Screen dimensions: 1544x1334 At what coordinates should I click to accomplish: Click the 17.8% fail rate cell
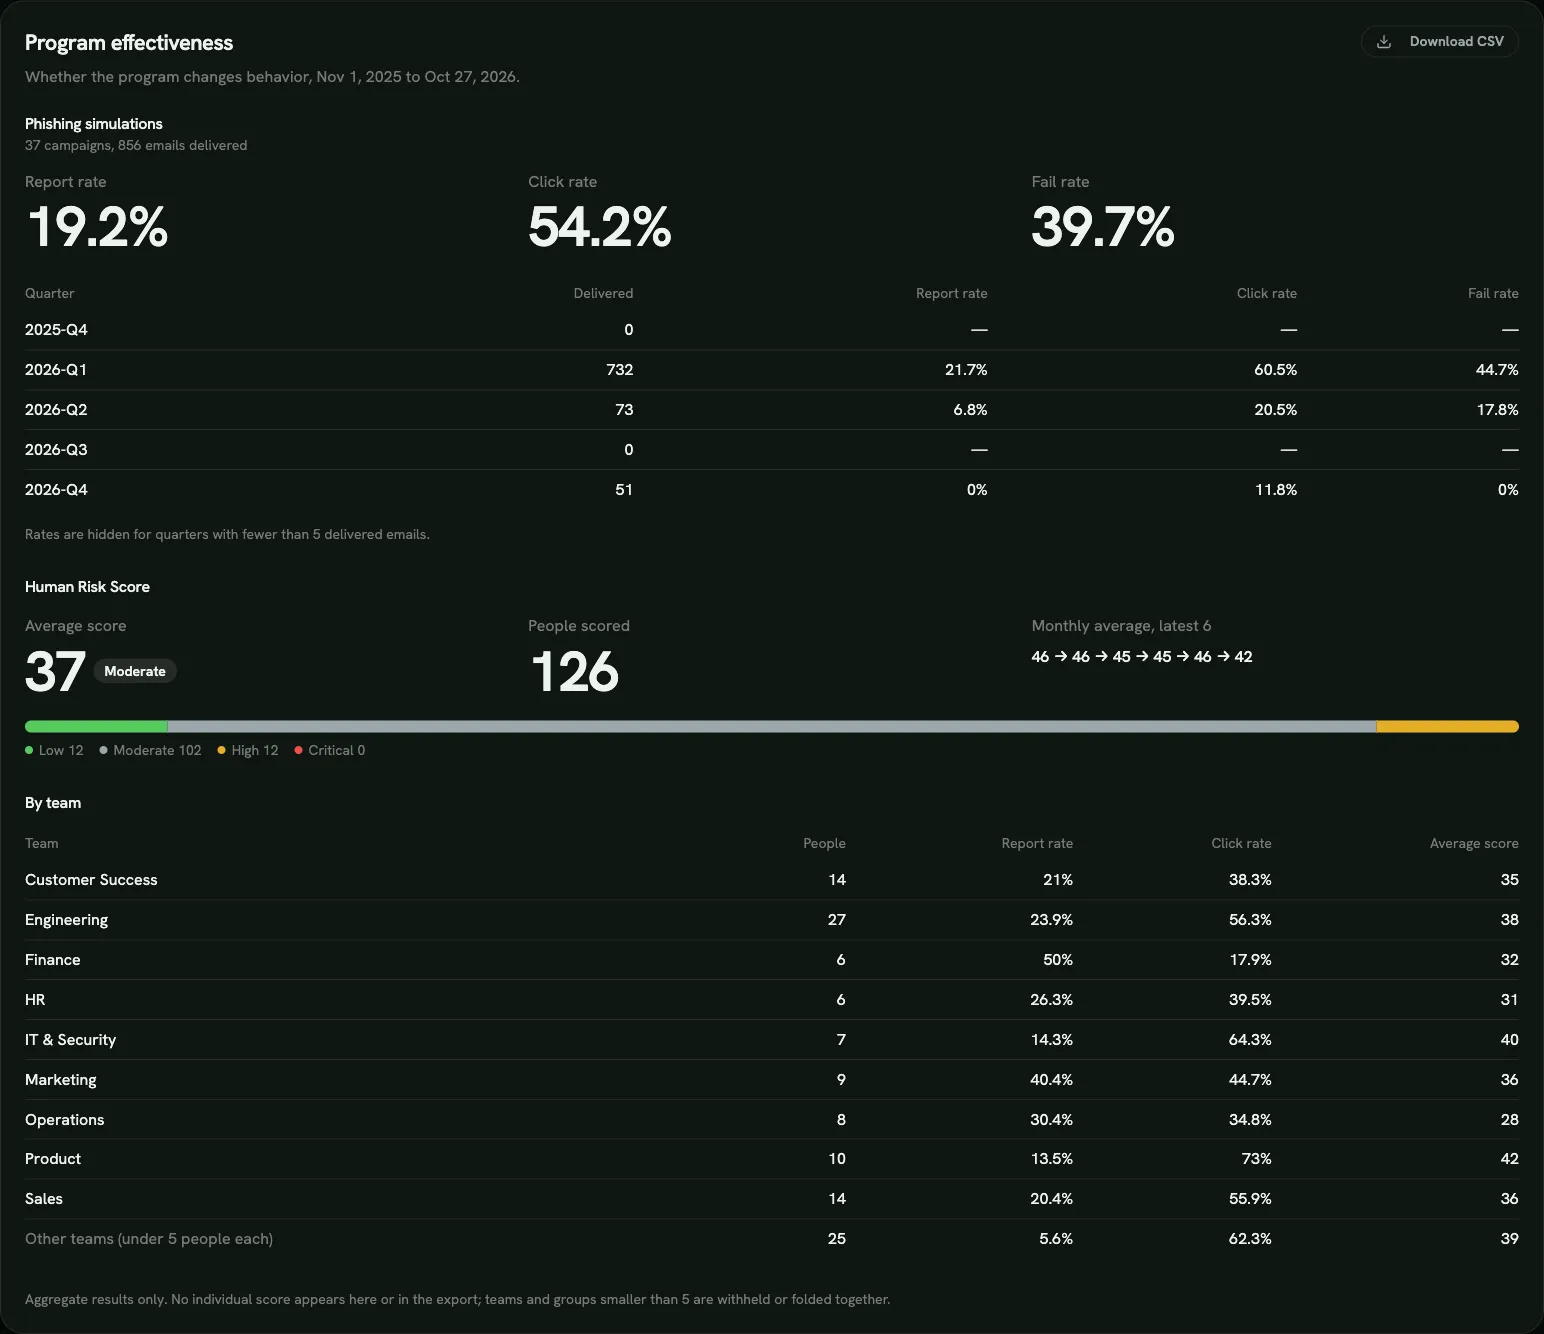(1497, 410)
